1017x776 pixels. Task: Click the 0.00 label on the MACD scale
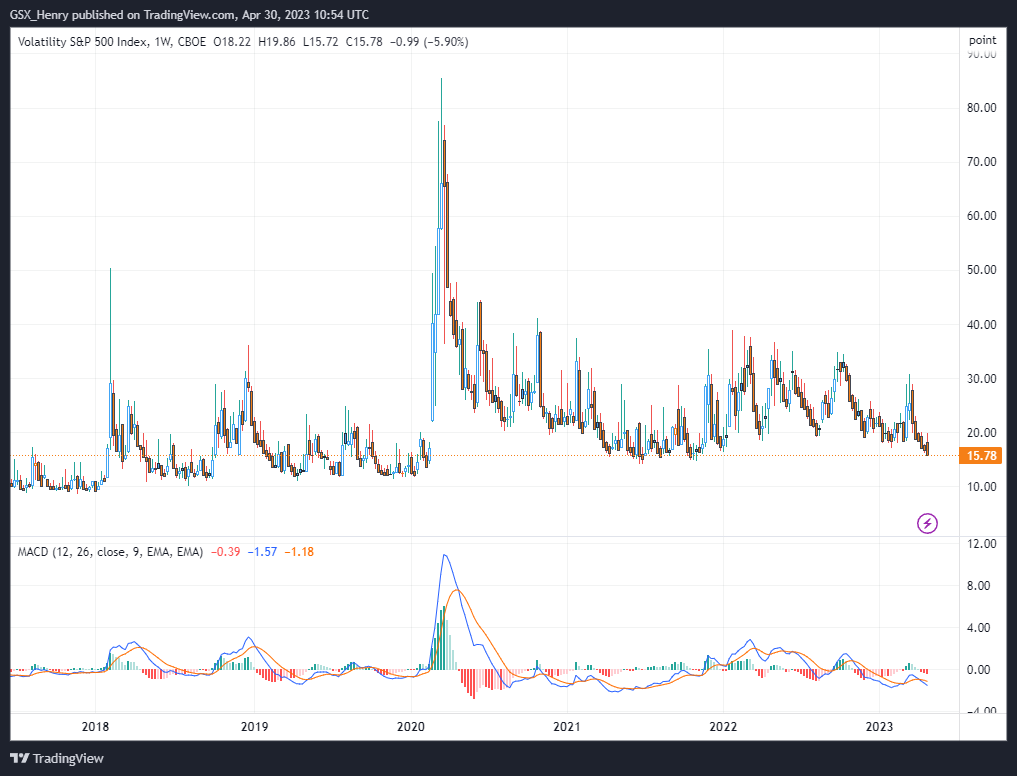[x=979, y=670]
